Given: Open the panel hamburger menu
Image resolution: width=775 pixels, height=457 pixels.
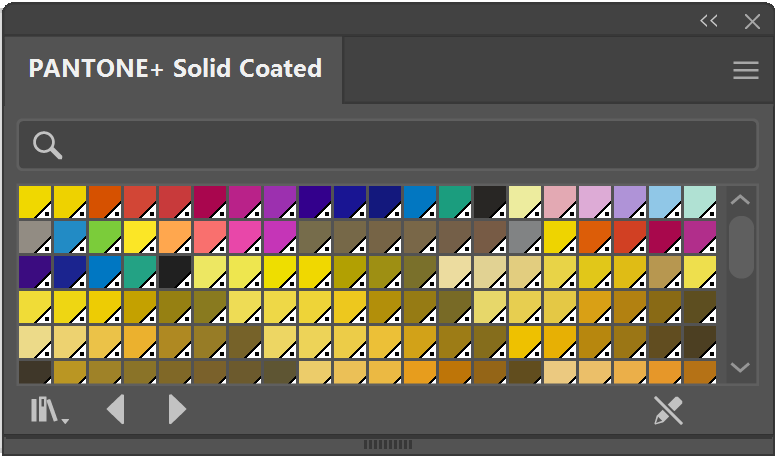Looking at the screenshot, I should click(x=746, y=70).
